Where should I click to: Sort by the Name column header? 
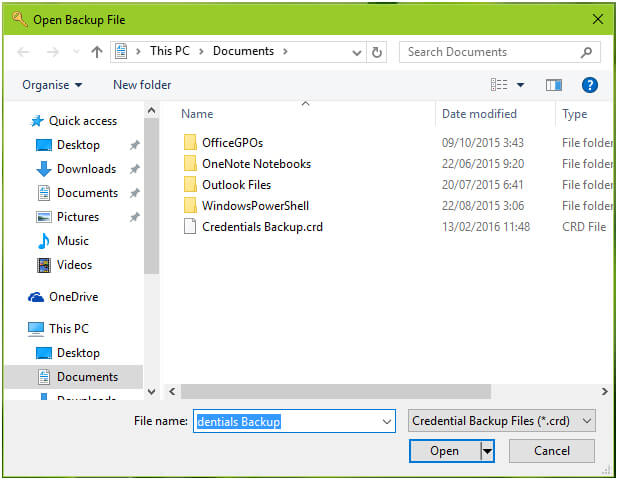(x=197, y=114)
